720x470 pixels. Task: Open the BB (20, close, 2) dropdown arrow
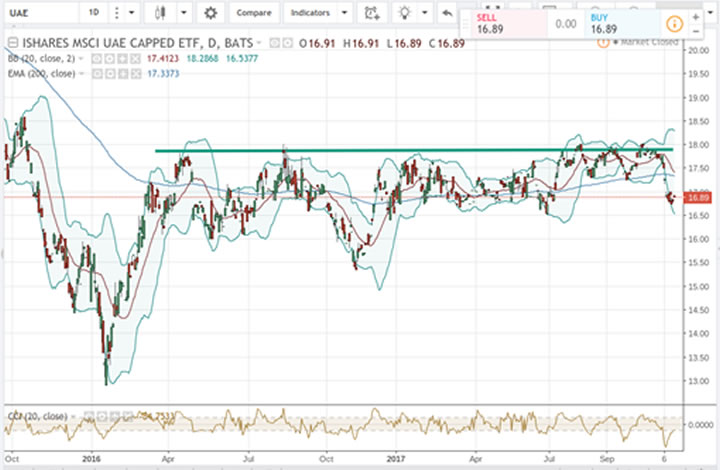tap(81, 58)
